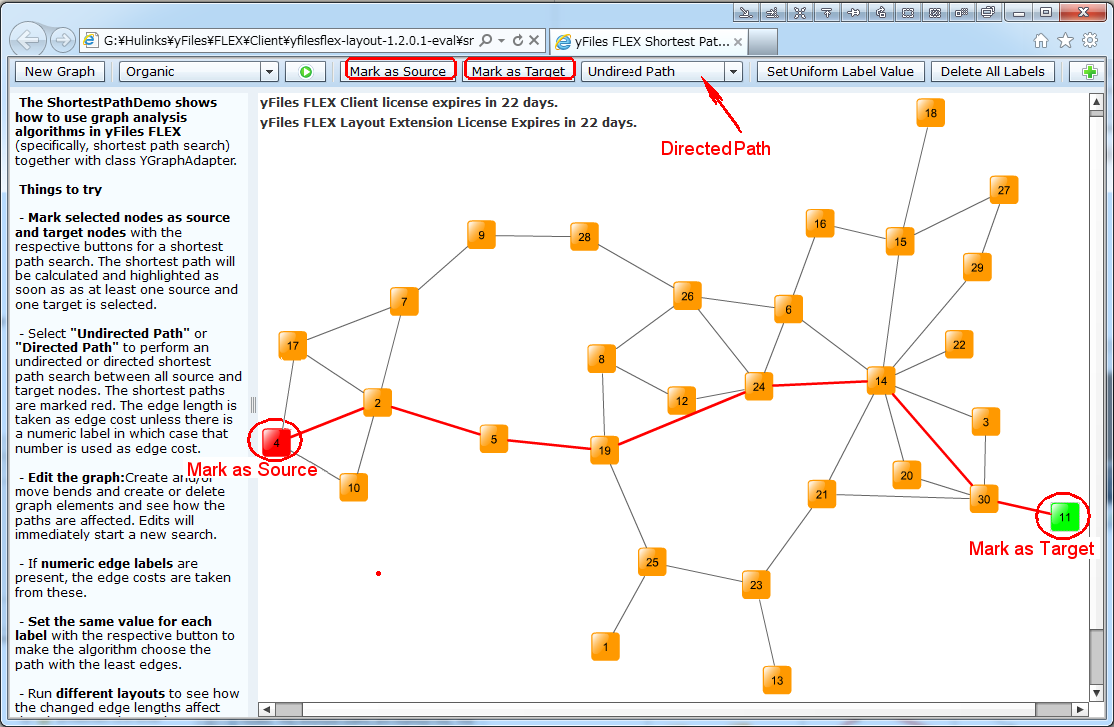Select graph node 22
Screen dimensions: 1114x727
[x=959, y=345]
